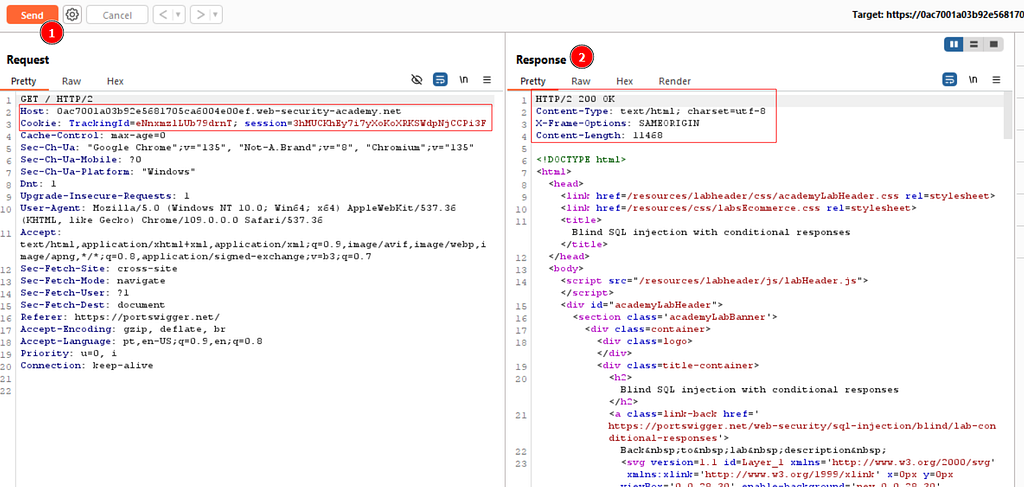This screenshot has height=487, width=1024.
Task: Click the 'Accept:' header name
Action: point(40,232)
